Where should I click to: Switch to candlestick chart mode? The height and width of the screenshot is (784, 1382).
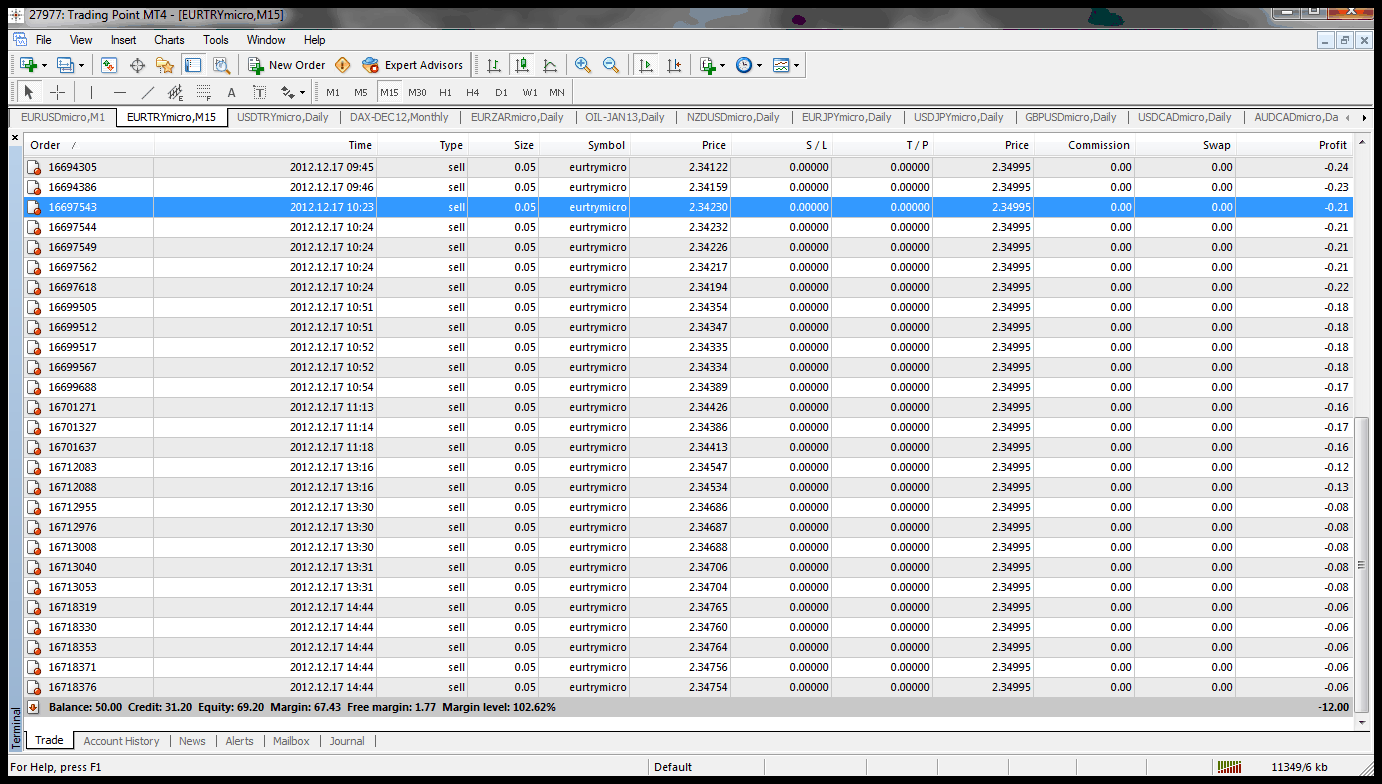521,65
